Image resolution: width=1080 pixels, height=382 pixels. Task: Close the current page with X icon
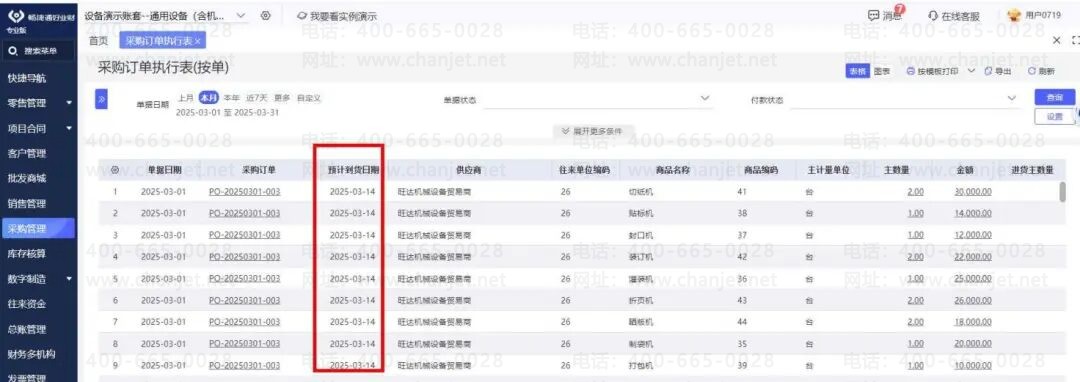[x=1057, y=41]
